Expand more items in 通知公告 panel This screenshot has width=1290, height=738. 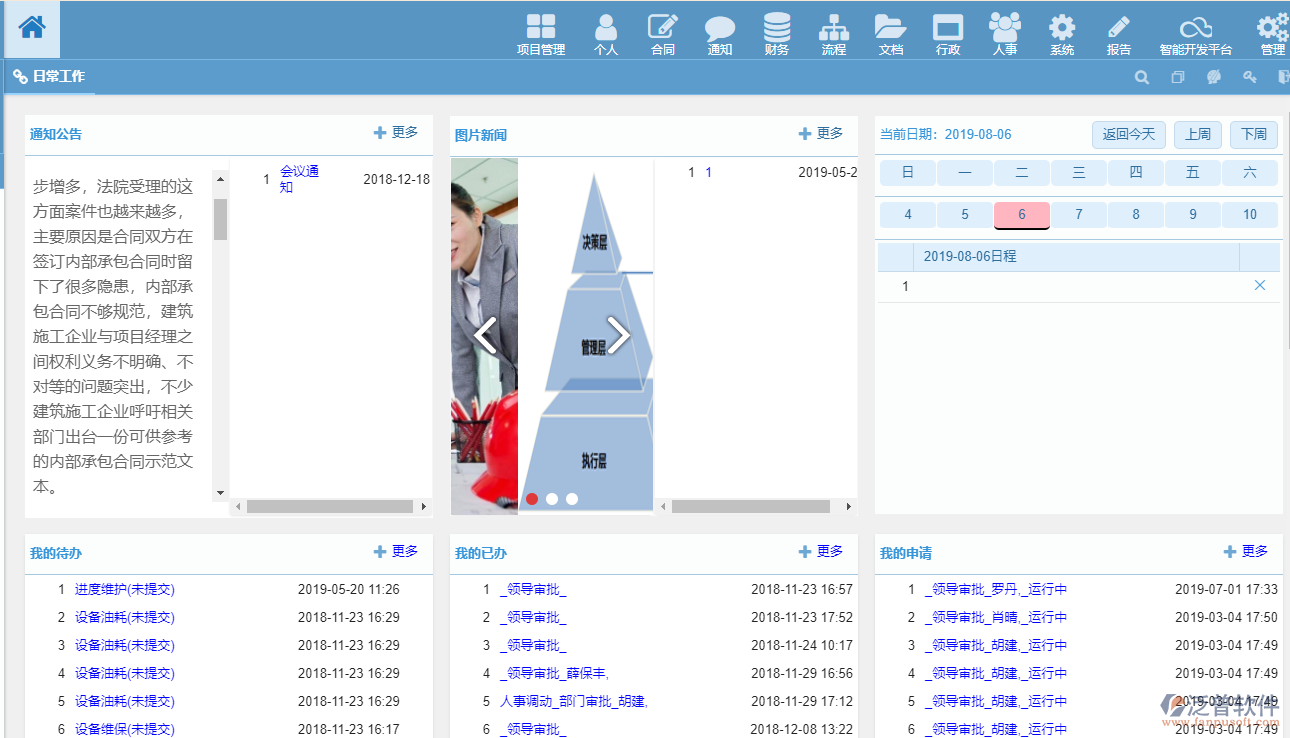[396, 133]
